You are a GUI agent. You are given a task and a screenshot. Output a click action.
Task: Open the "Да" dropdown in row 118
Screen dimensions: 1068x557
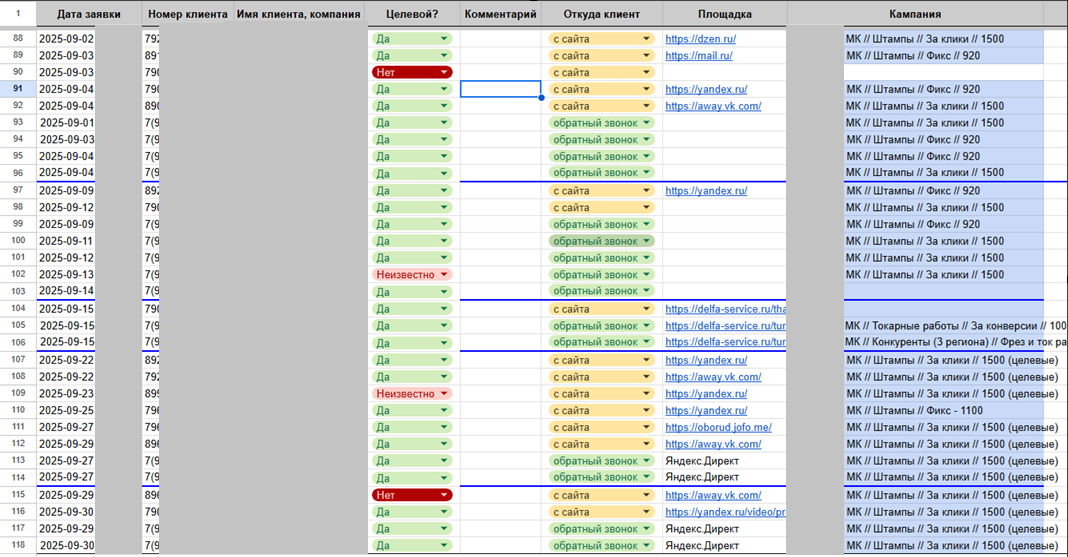412,546
